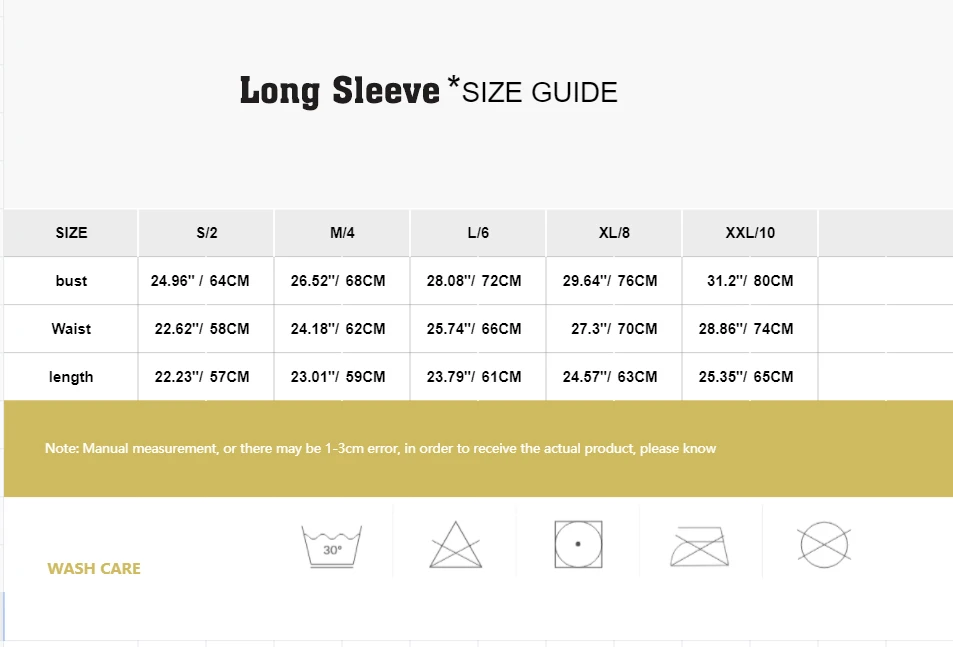Click the manual measurement note text

[380, 448]
